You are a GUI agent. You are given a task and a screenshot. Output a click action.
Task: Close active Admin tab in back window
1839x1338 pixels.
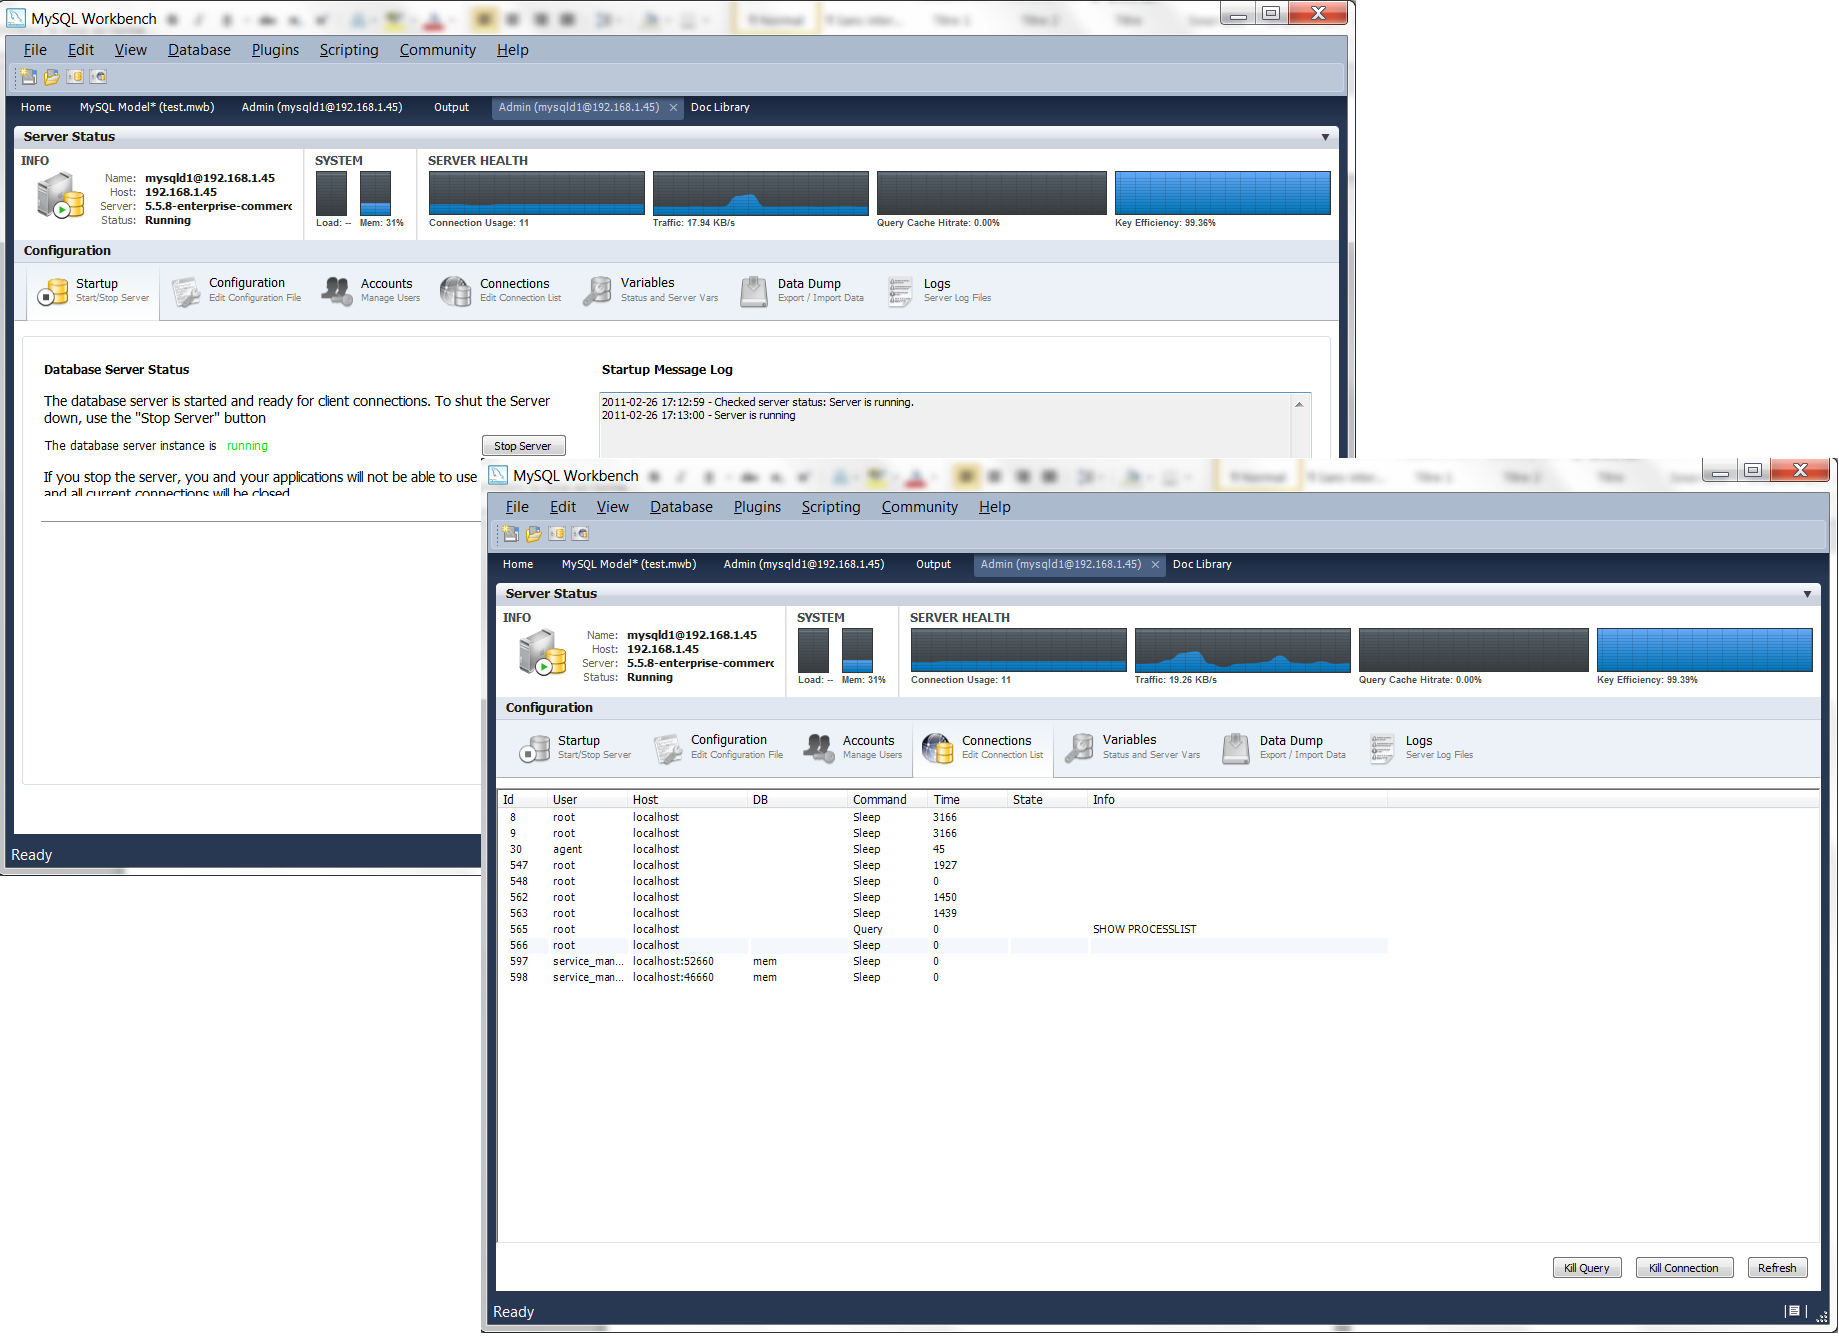(673, 108)
